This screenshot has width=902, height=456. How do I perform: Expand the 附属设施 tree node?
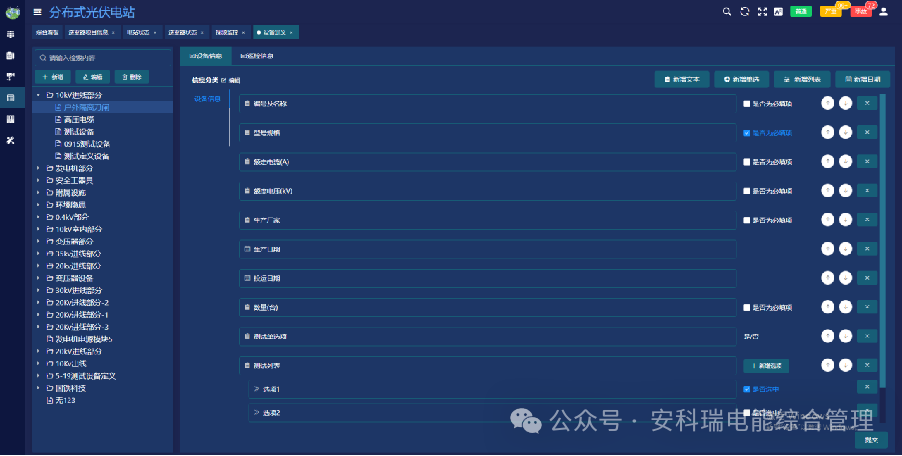[x=39, y=193]
